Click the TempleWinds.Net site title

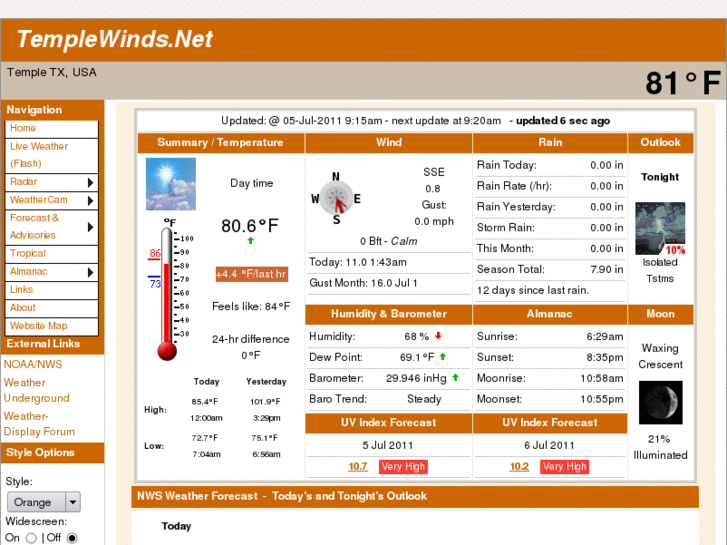coord(115,39)
